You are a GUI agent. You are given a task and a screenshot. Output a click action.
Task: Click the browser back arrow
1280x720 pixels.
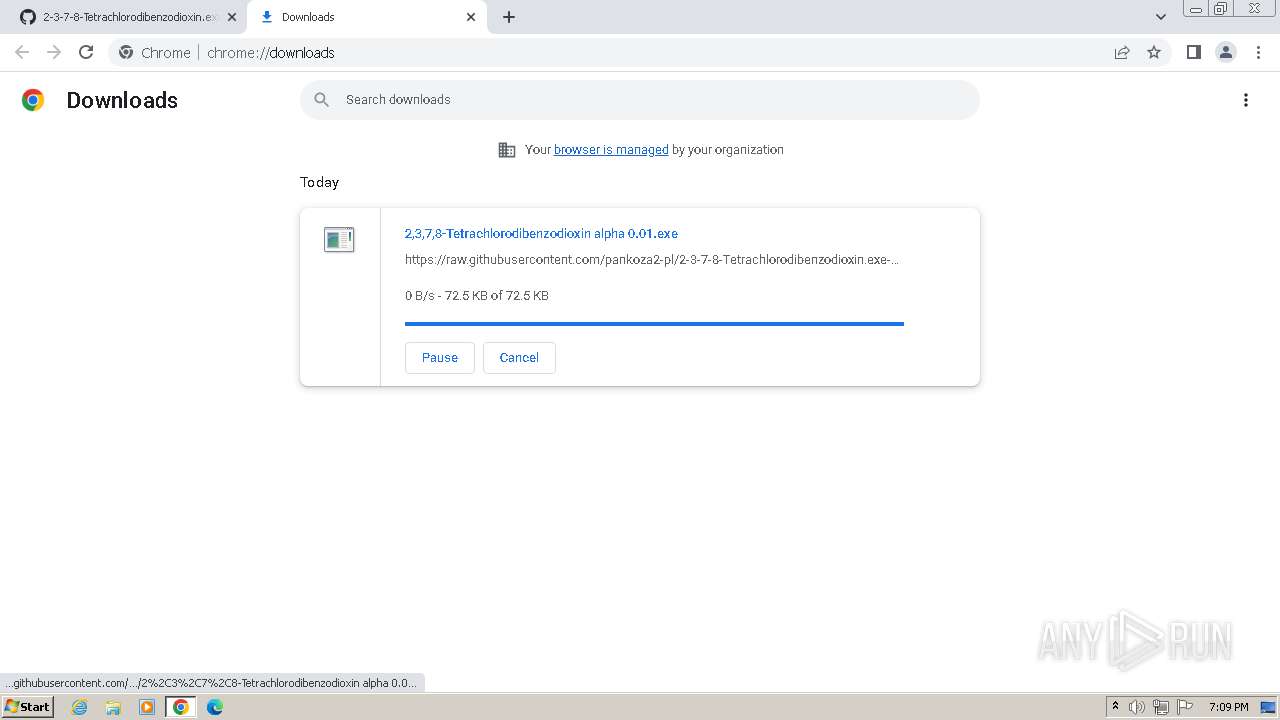[22, 52]
